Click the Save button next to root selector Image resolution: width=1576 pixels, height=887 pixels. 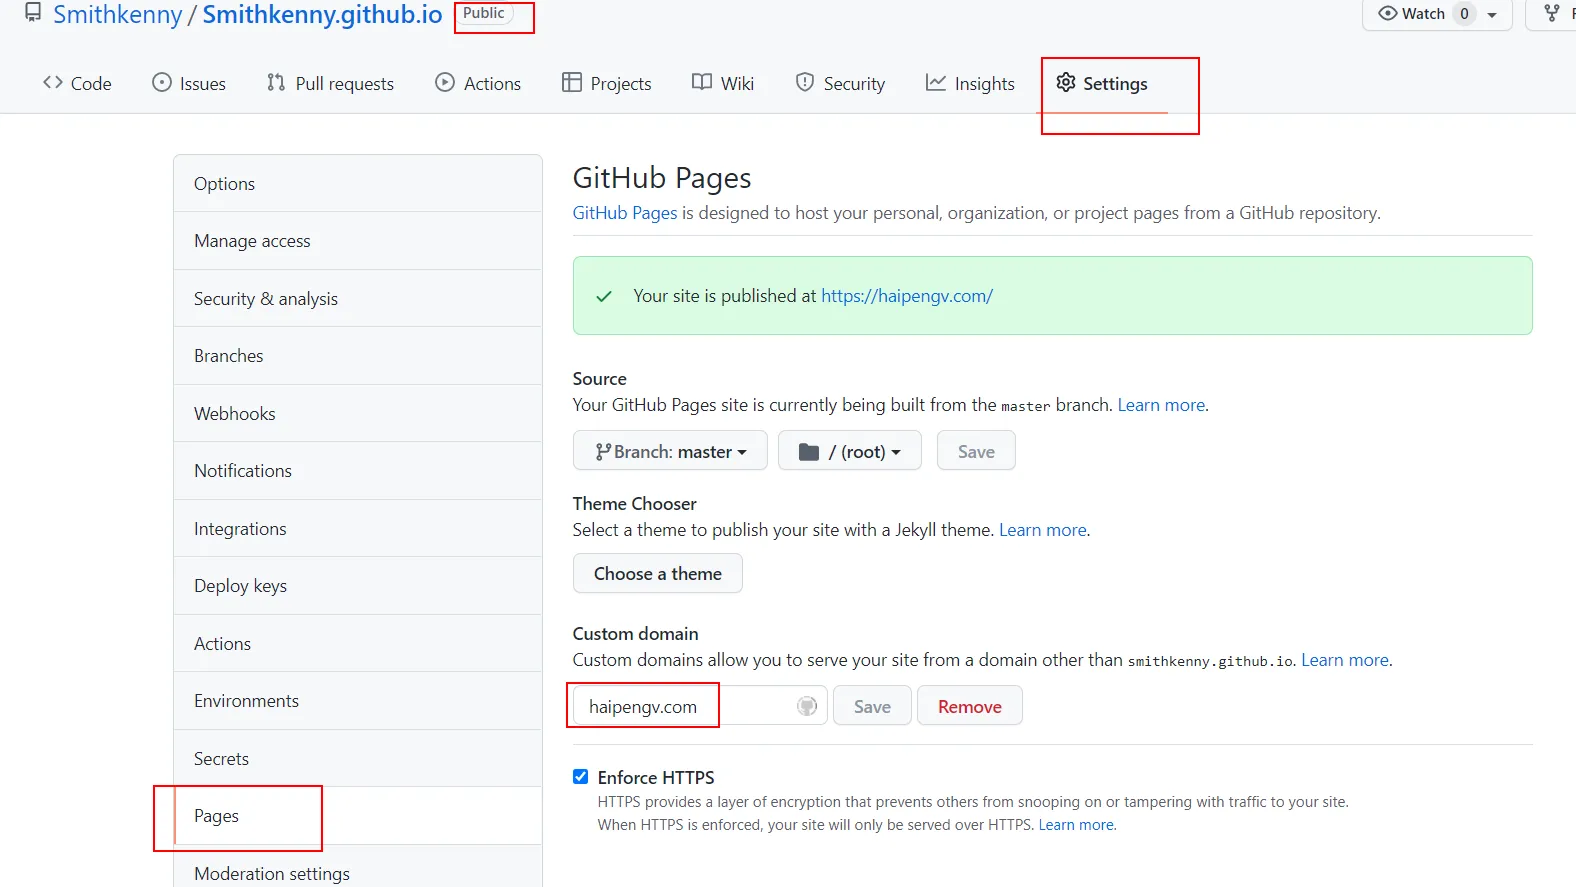[976, 451]
